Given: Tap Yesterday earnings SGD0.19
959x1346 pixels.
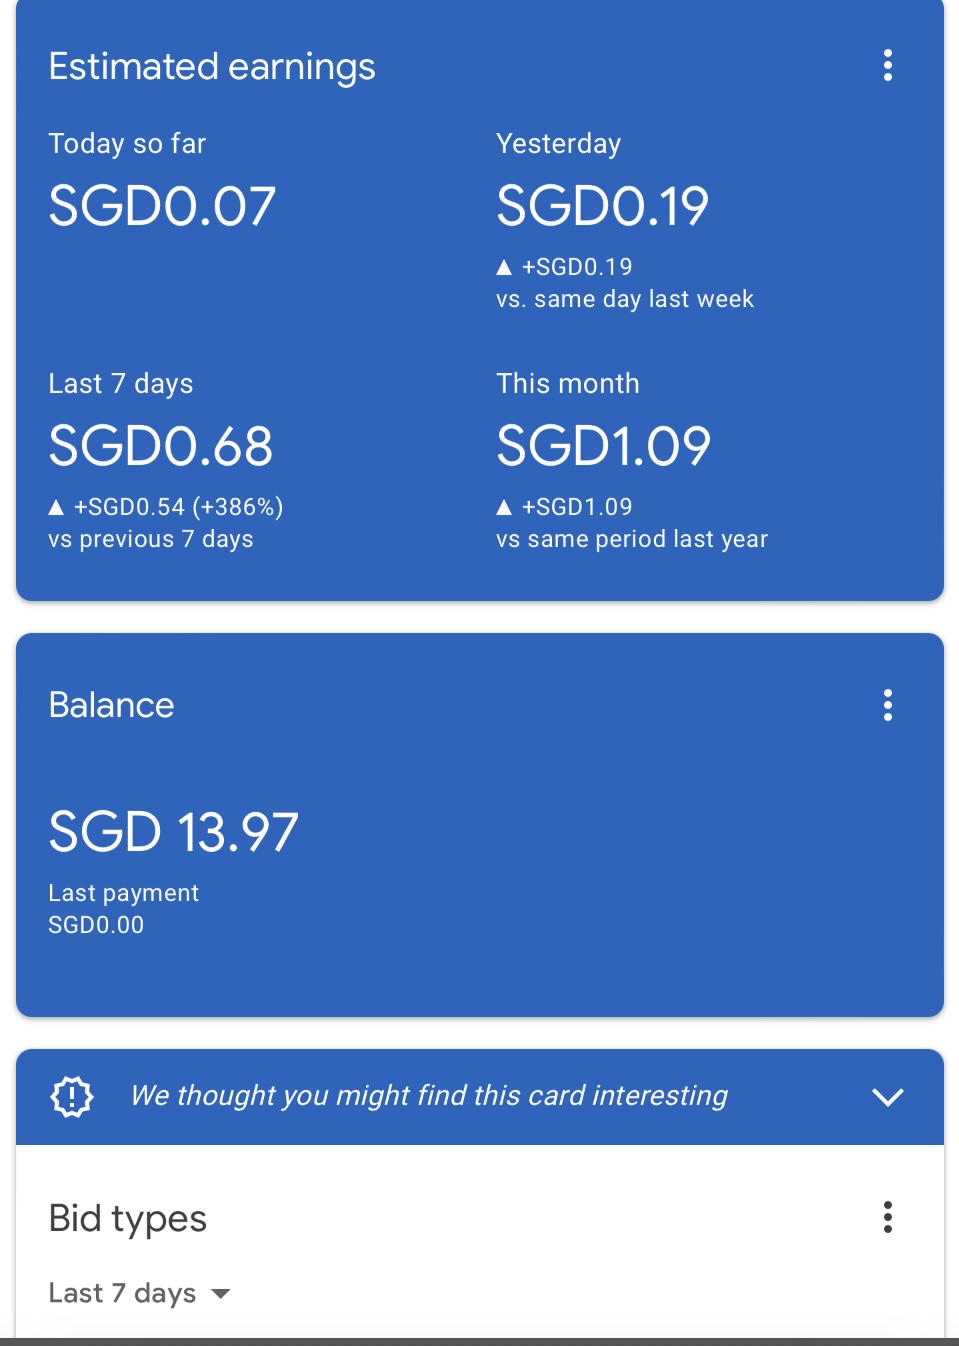Looking at the screenshot, I should click(602, 206).
